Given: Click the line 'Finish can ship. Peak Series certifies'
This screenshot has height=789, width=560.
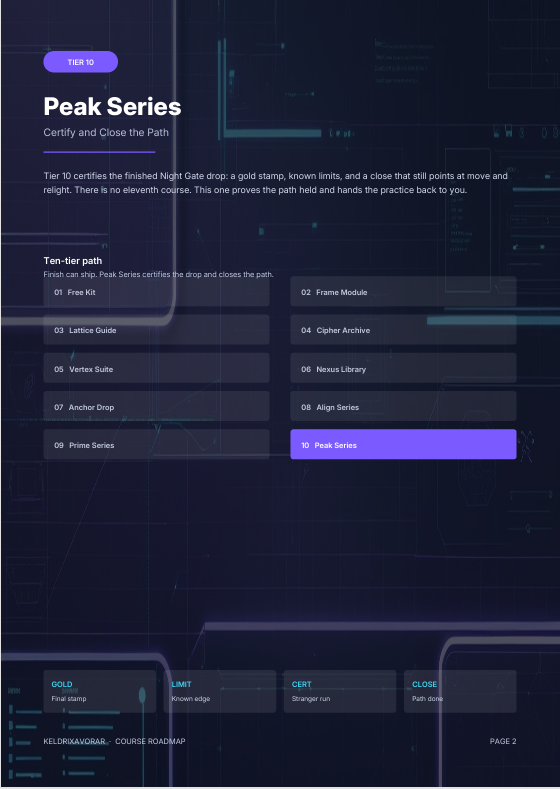Looking at the screenshot, I should click(158, 275).
